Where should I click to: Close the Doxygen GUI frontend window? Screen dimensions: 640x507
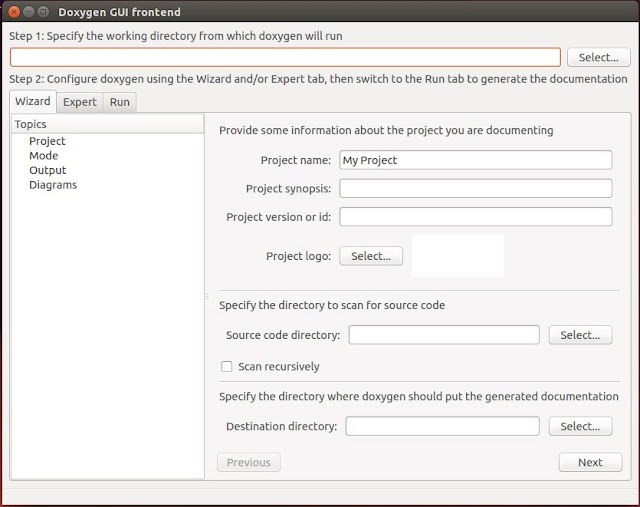click(x=14, y=12)
